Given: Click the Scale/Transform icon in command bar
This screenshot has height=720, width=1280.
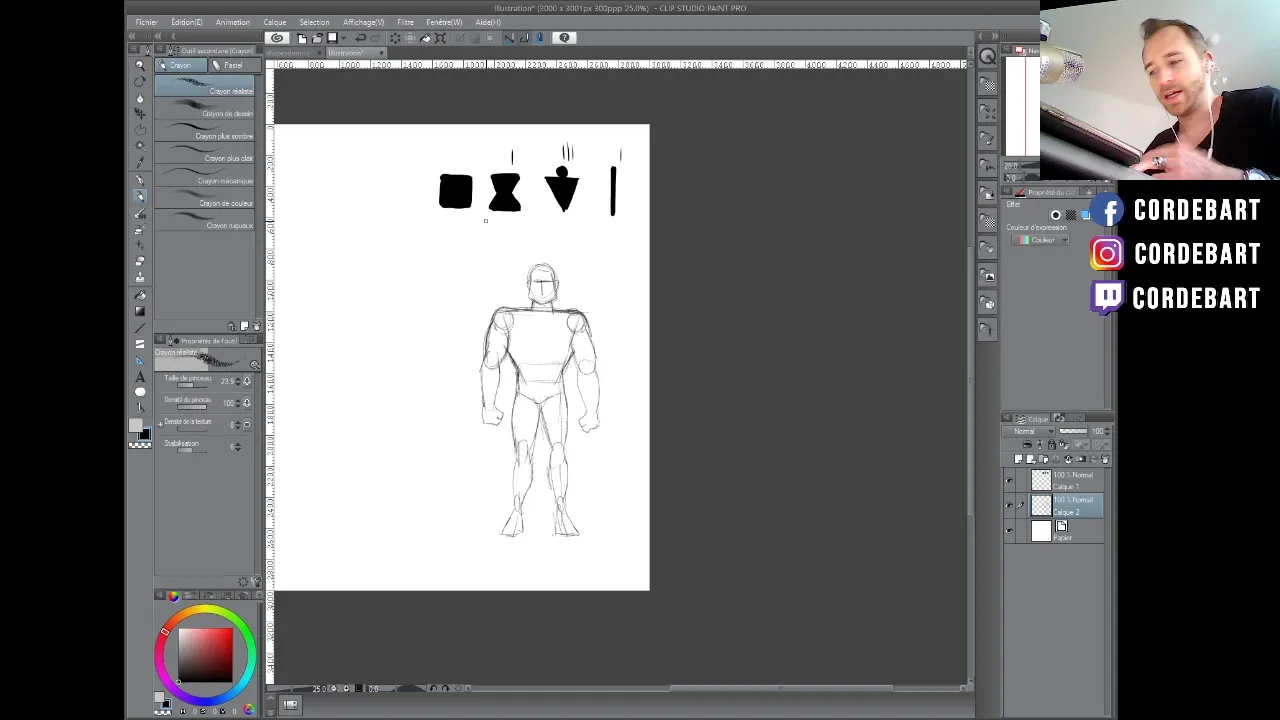Looking at the screenshot, I should click(x=440, y=38).
